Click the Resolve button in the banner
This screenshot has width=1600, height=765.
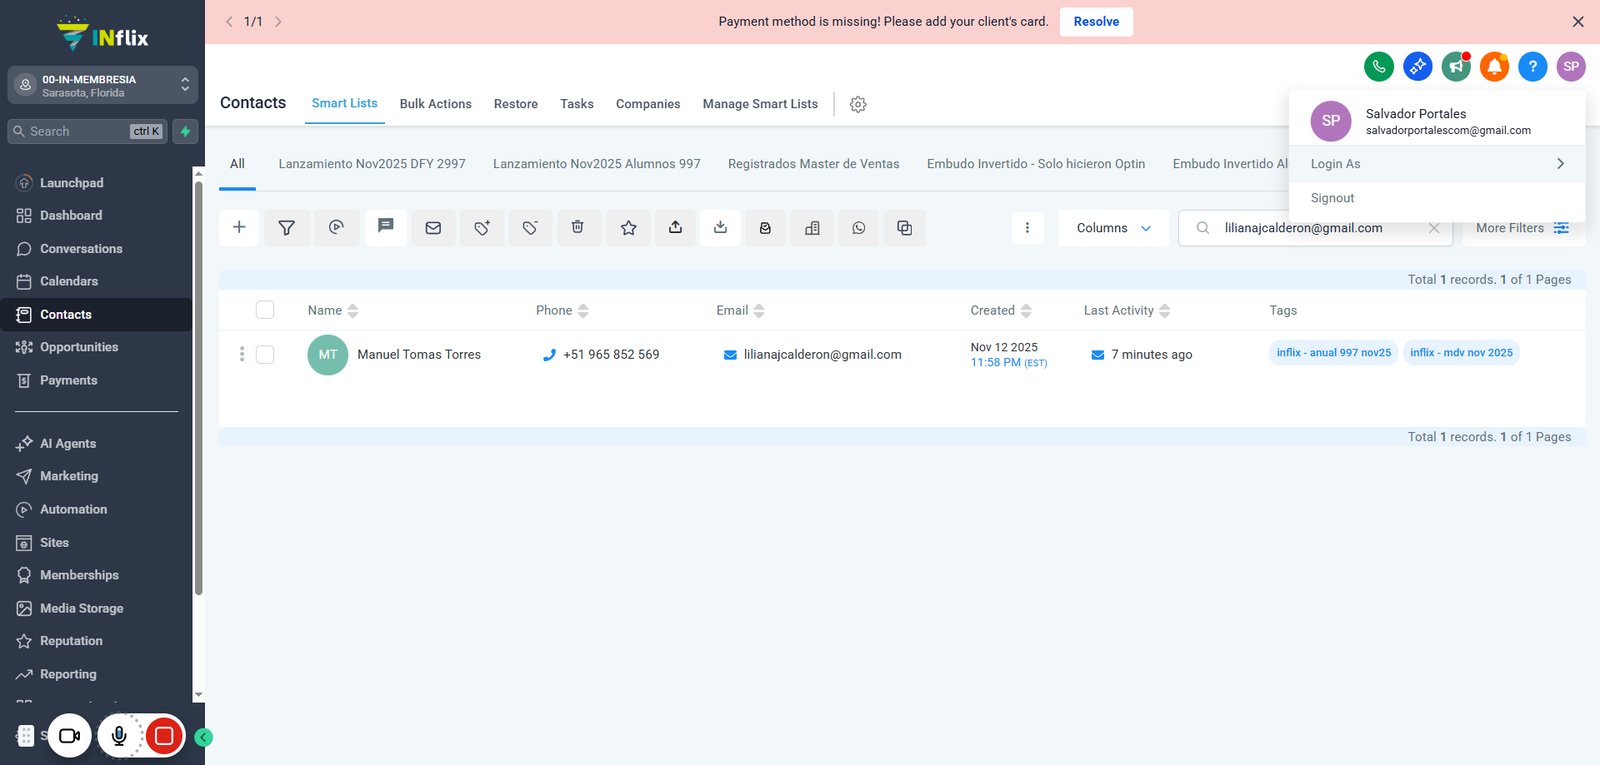pos(1096,22)
